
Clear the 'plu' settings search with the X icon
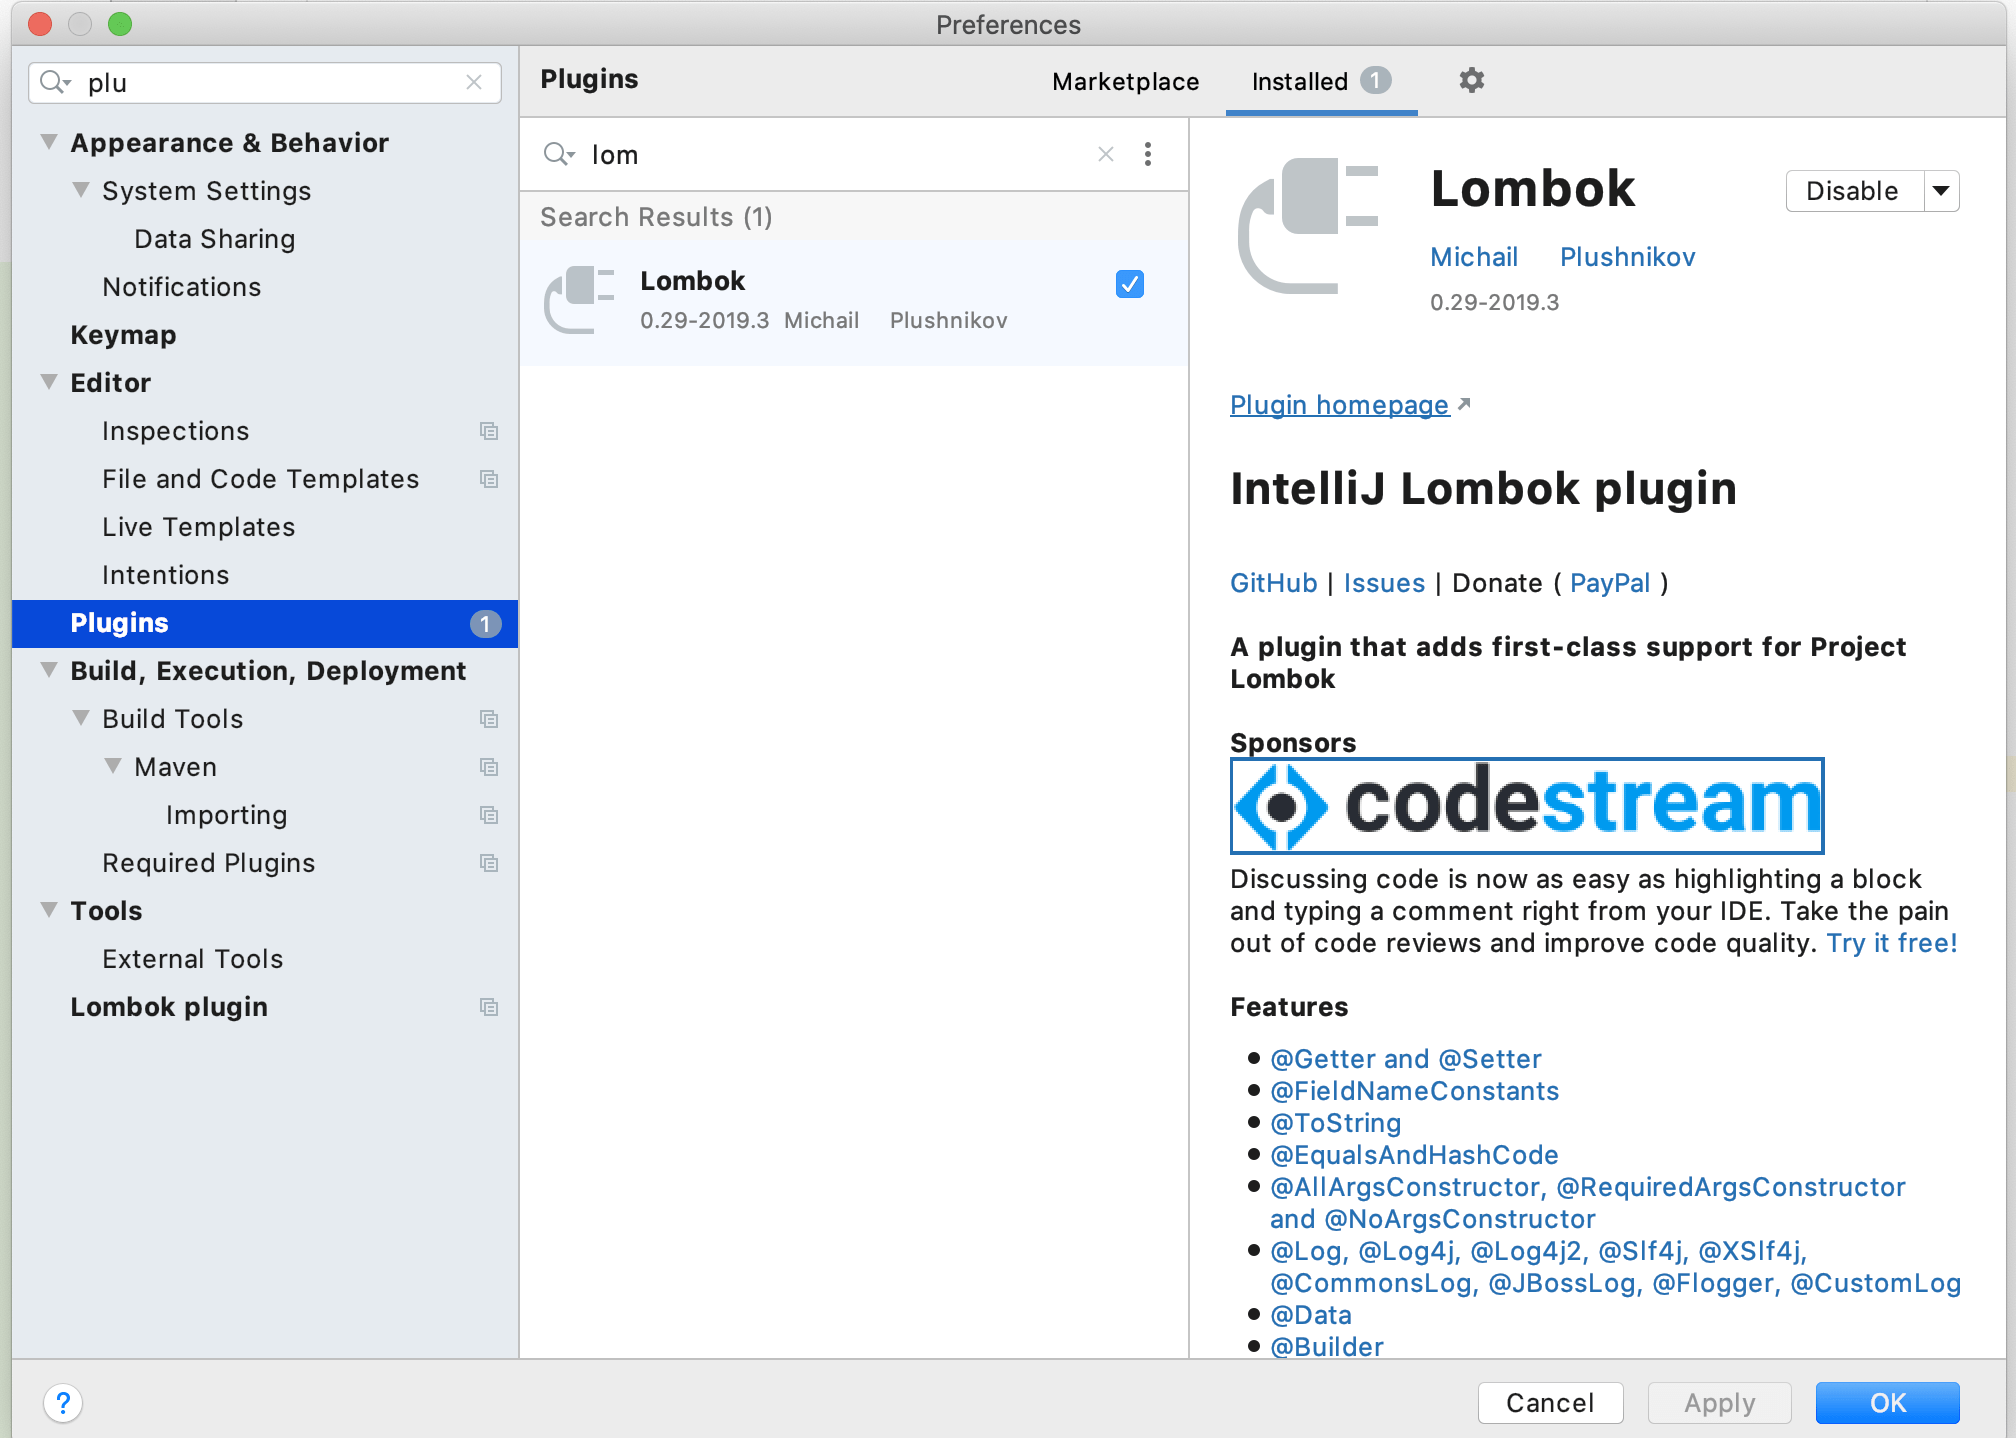(x=474, y=82)
